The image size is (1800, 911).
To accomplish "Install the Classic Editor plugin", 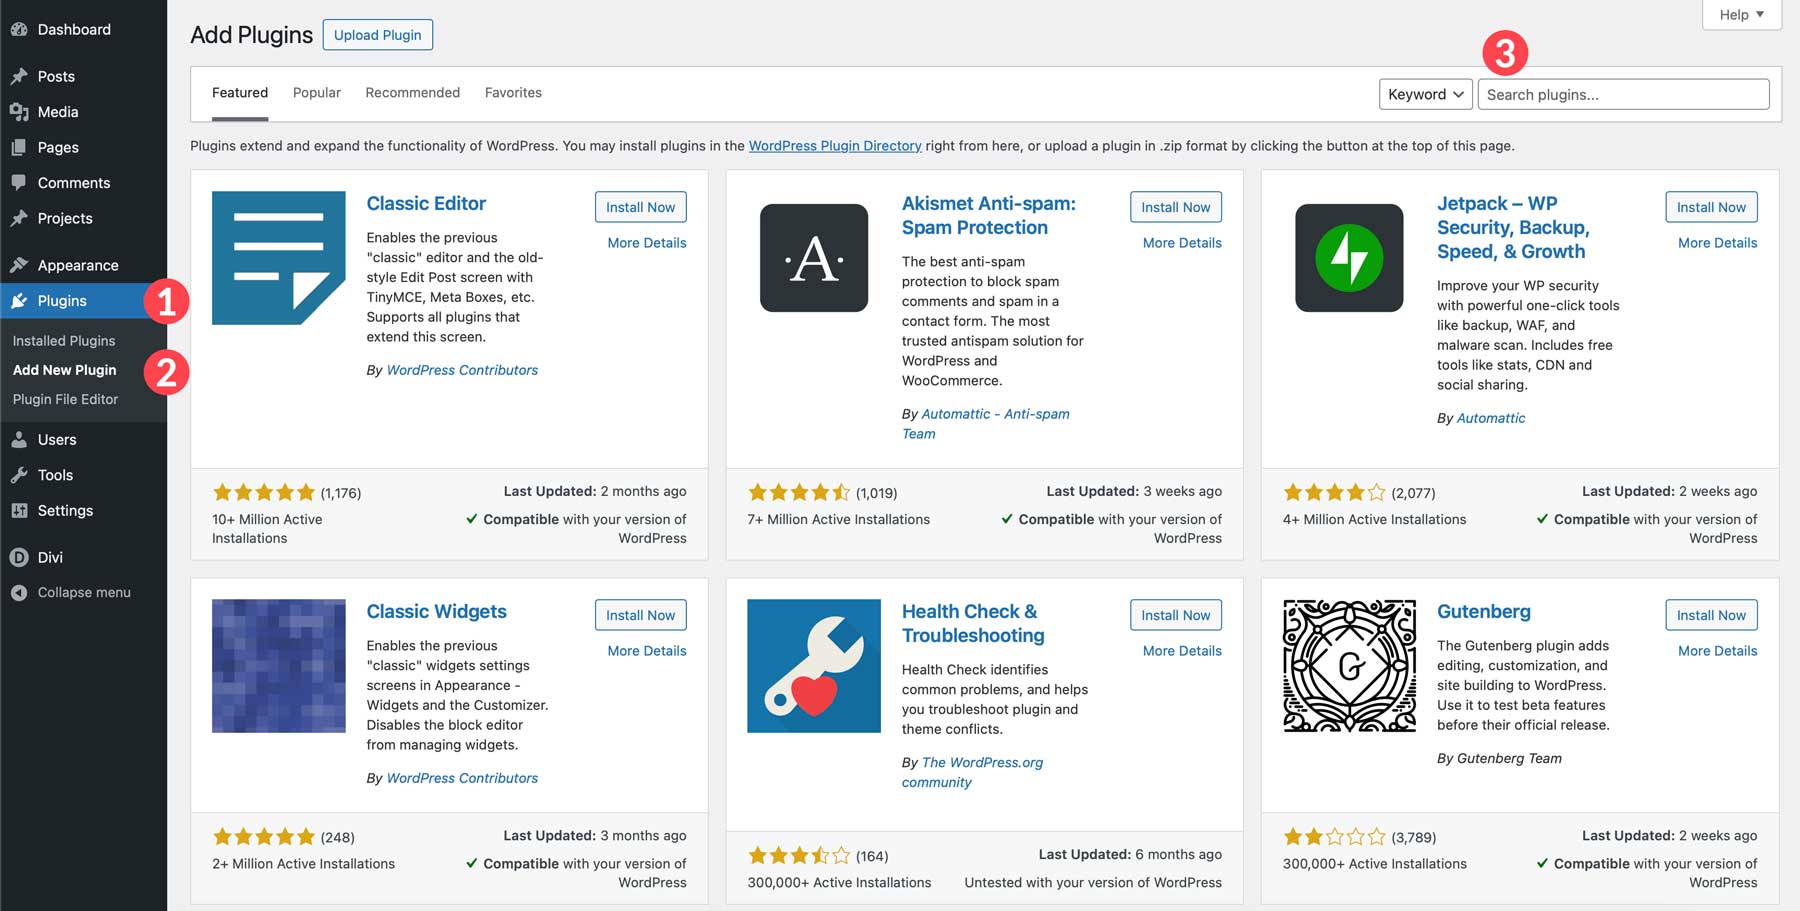I will (x=640, y=207).
